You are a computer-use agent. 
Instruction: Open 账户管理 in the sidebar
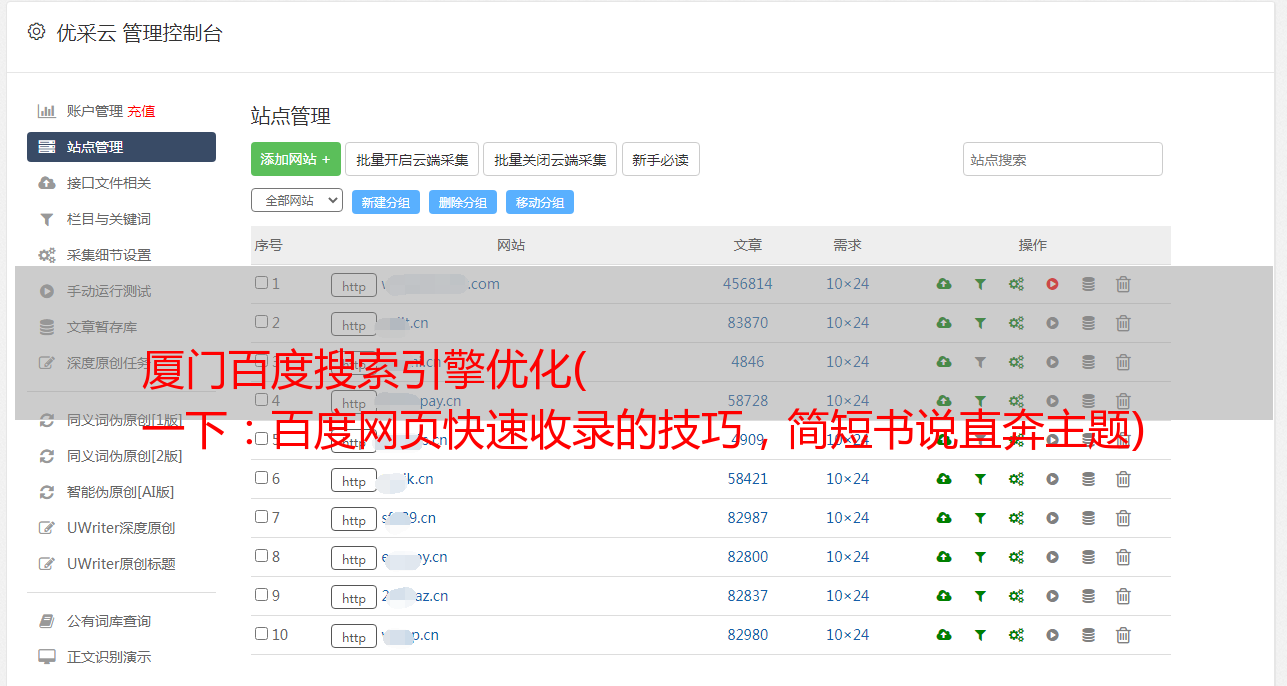tap(94, 111)
